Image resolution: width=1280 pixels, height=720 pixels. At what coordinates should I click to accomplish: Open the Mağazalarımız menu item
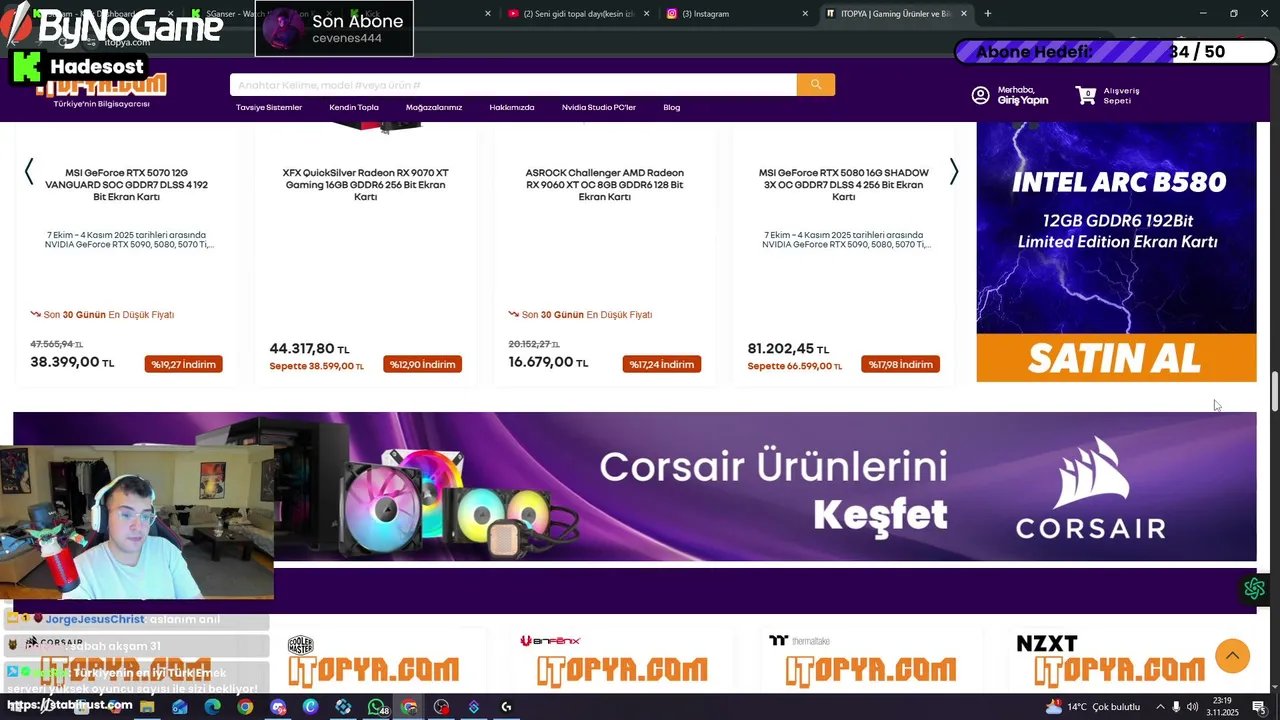click(434, 108)
